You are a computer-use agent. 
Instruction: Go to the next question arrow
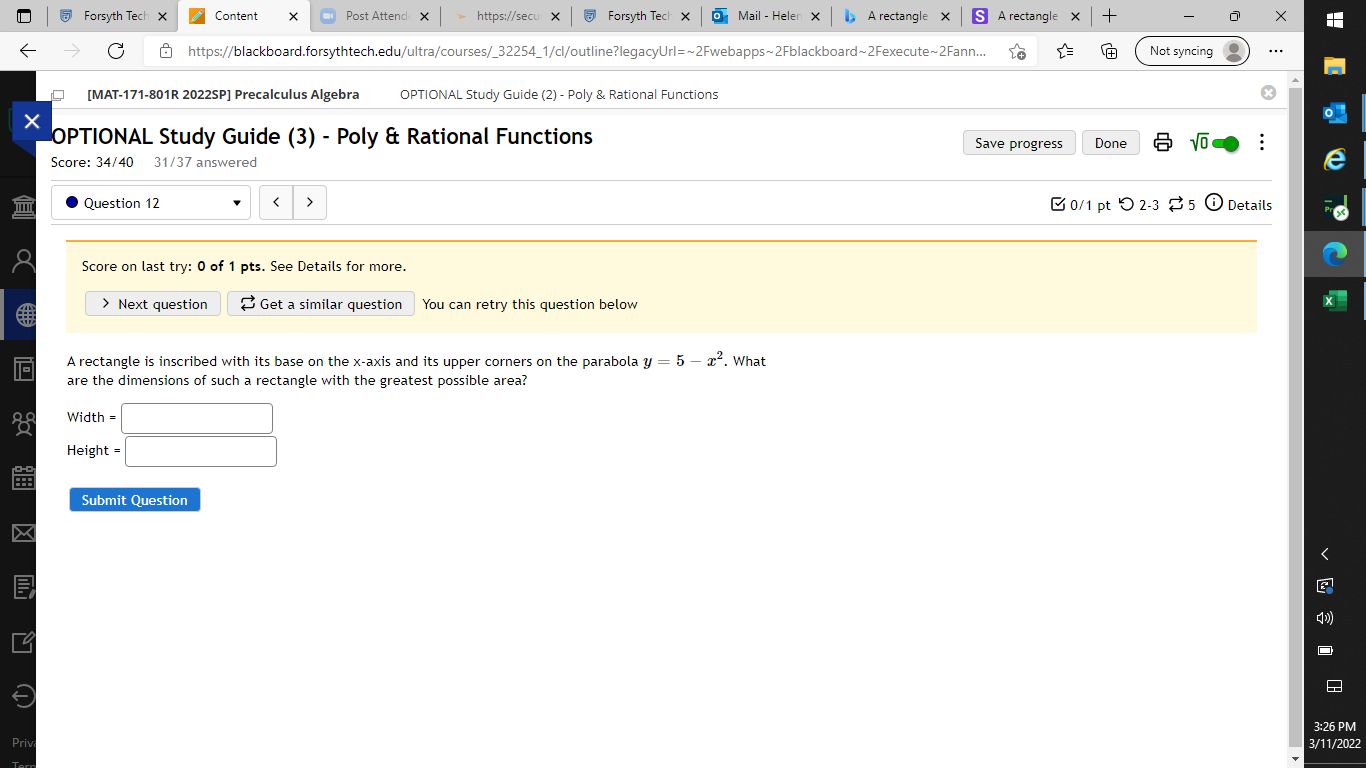310,203
